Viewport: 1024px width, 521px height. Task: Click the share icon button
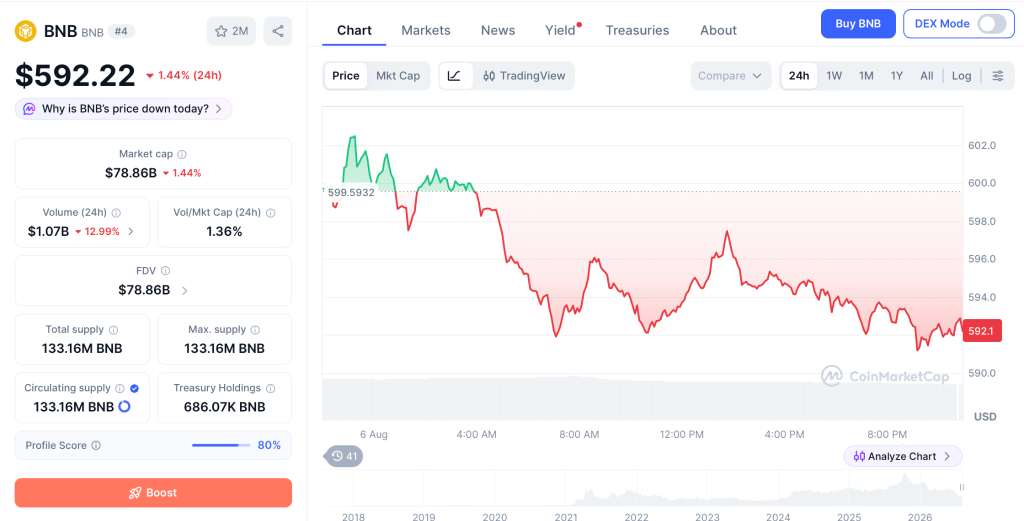(278, 31)
